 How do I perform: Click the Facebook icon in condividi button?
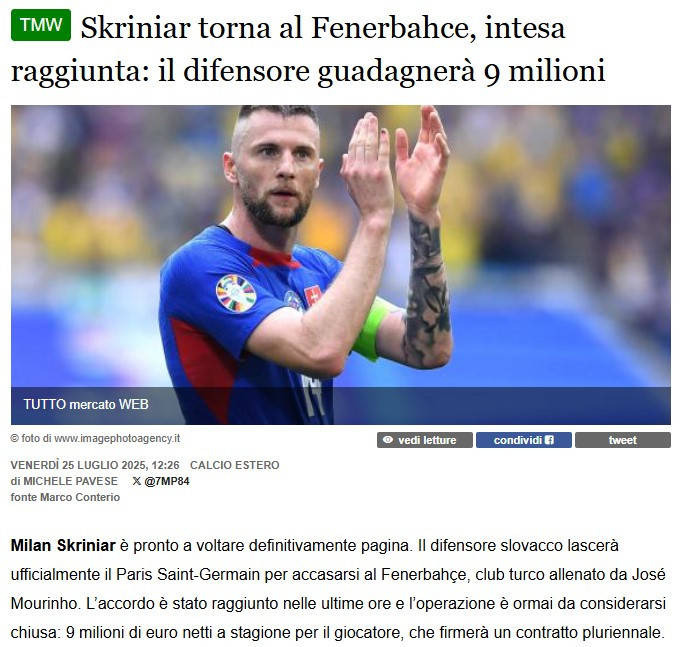coord(550,440)
